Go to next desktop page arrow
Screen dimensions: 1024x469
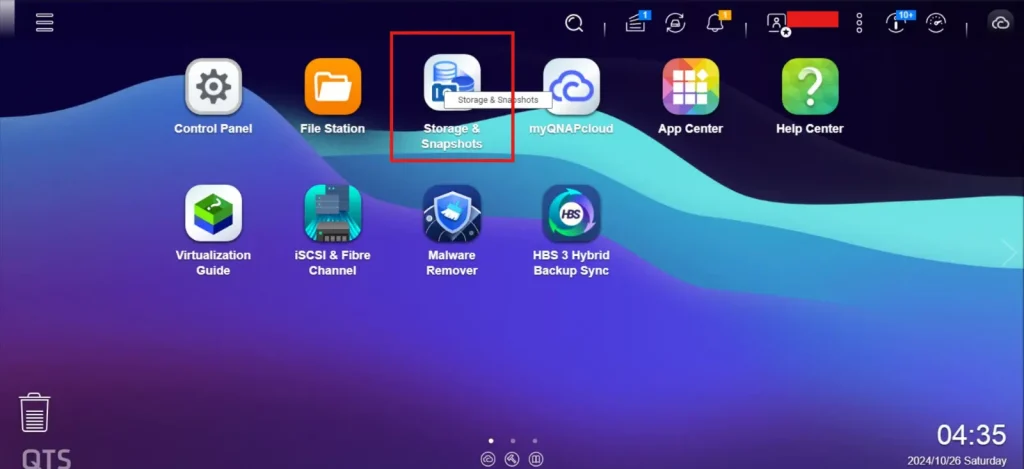pos(1008,254)
